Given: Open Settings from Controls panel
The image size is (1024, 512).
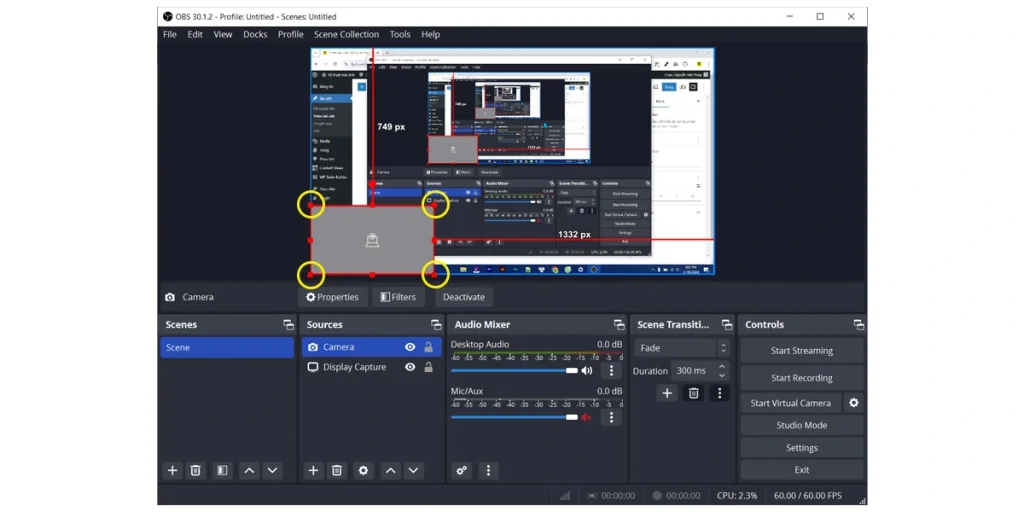Looking at the screenshot, I should [x=802, y=448].
